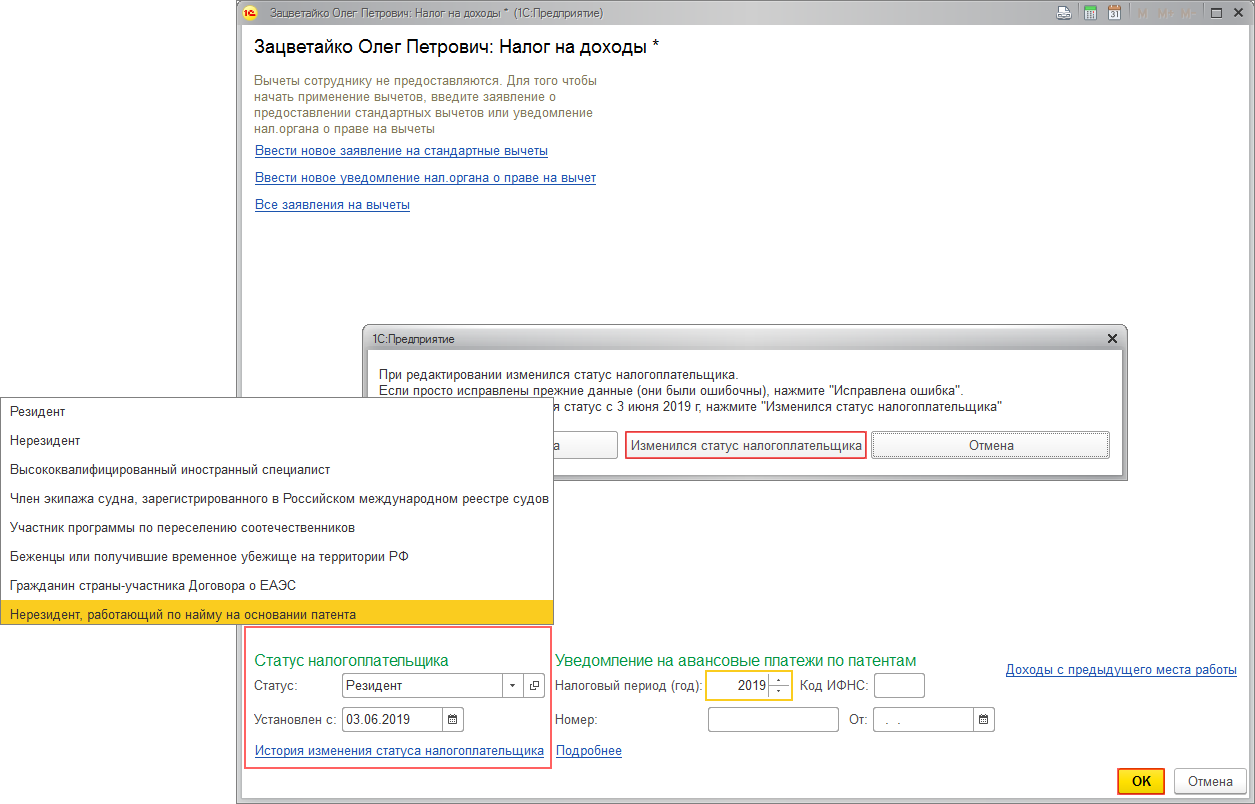Open the calendar icon in title bar
The image size is (1255, 804).
click(x=1114, y=13)
